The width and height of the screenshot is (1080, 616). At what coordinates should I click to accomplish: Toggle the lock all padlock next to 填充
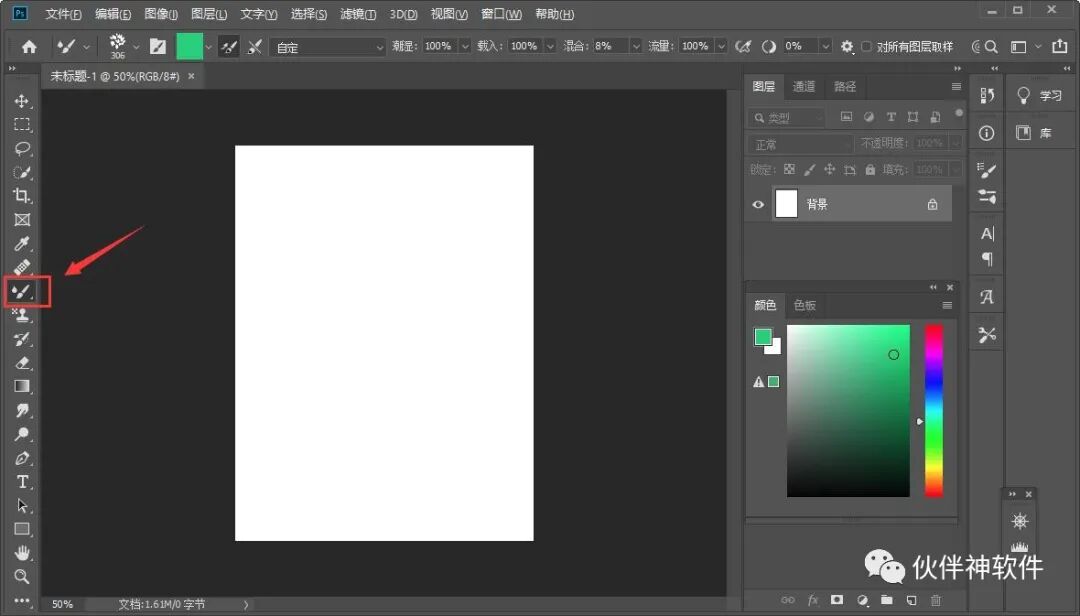[x=870, y=170]
